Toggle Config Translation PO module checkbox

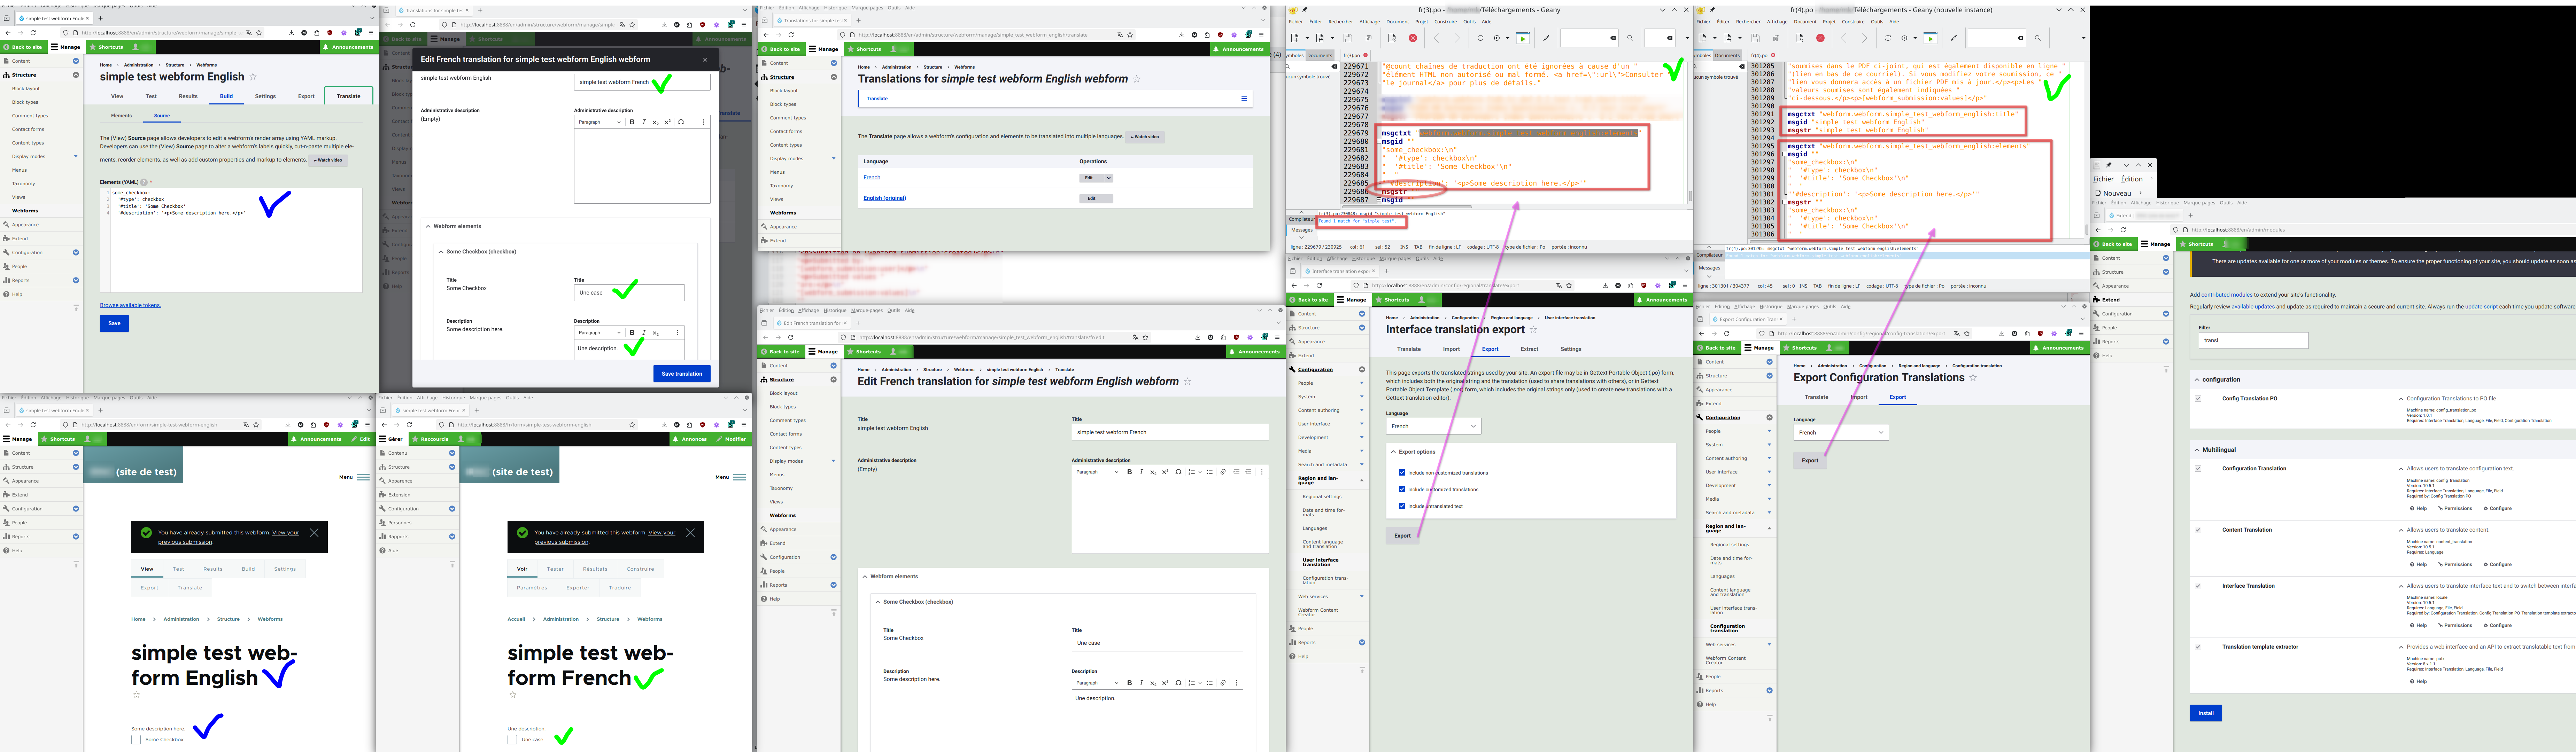2198,399
